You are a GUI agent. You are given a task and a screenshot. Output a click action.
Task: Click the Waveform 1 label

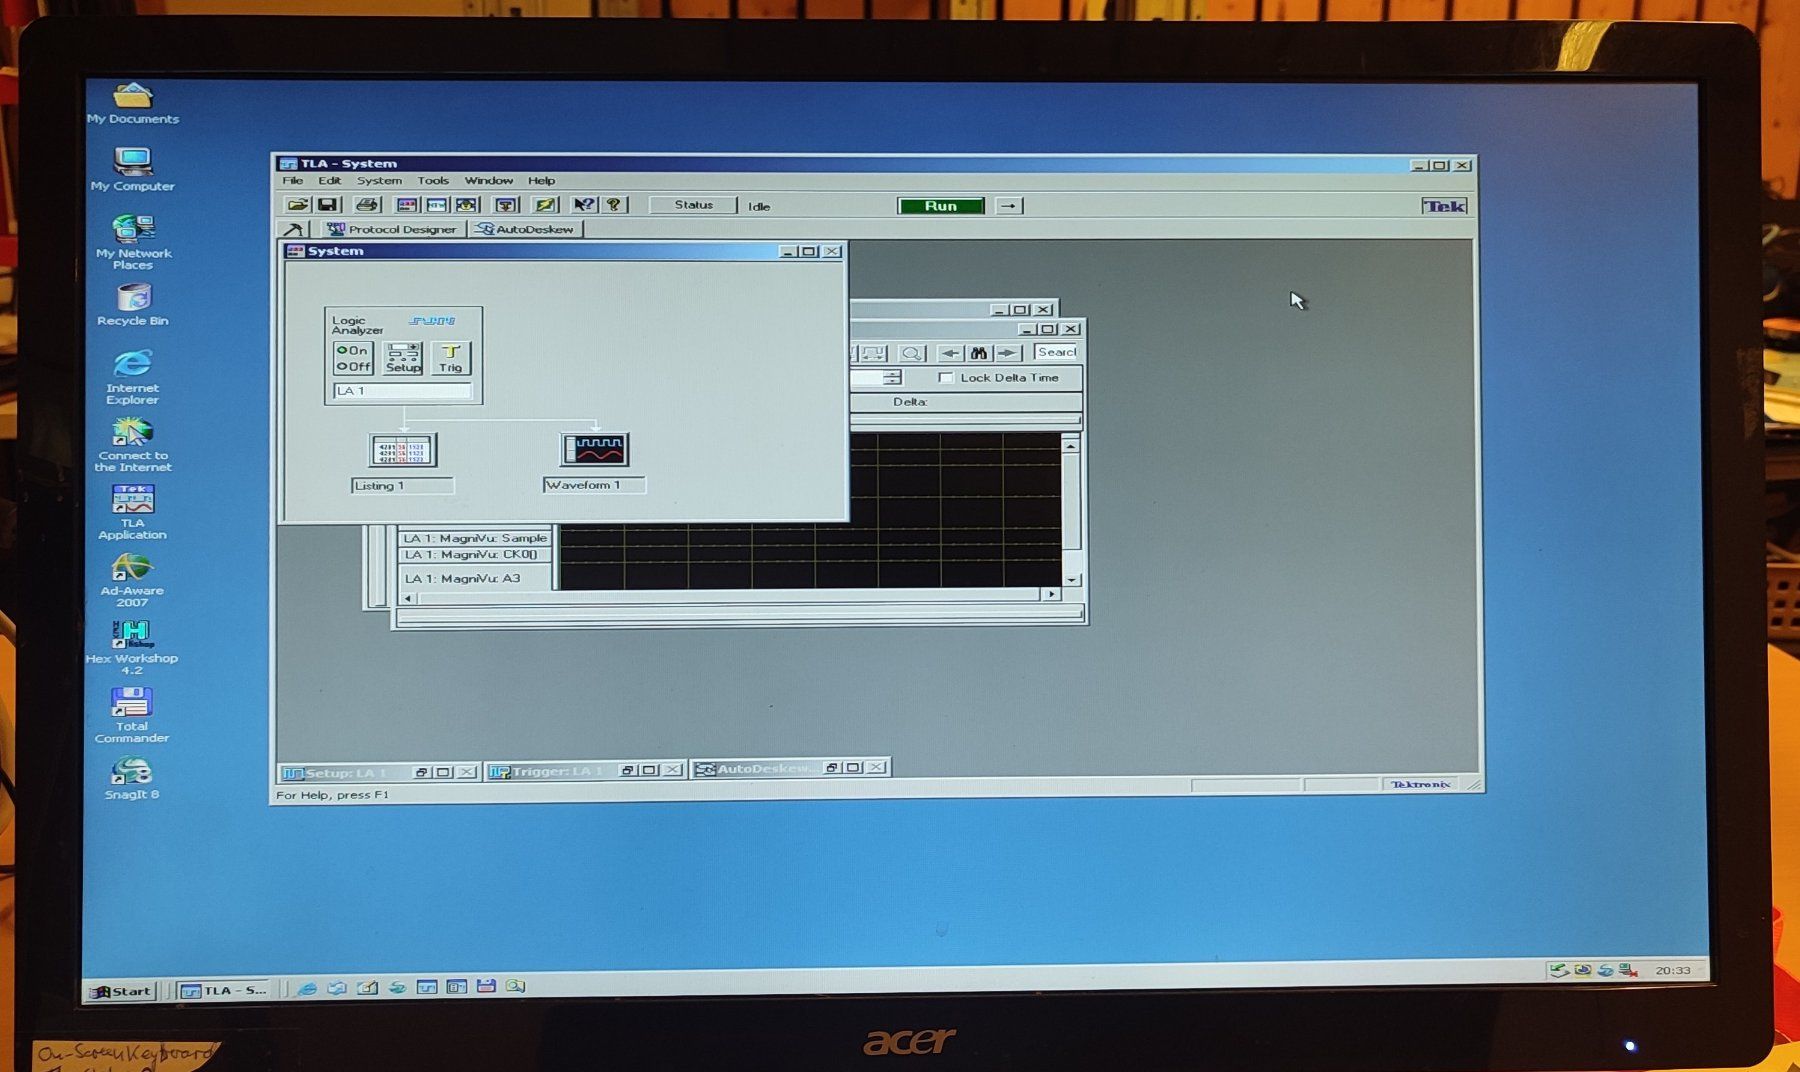594,485
